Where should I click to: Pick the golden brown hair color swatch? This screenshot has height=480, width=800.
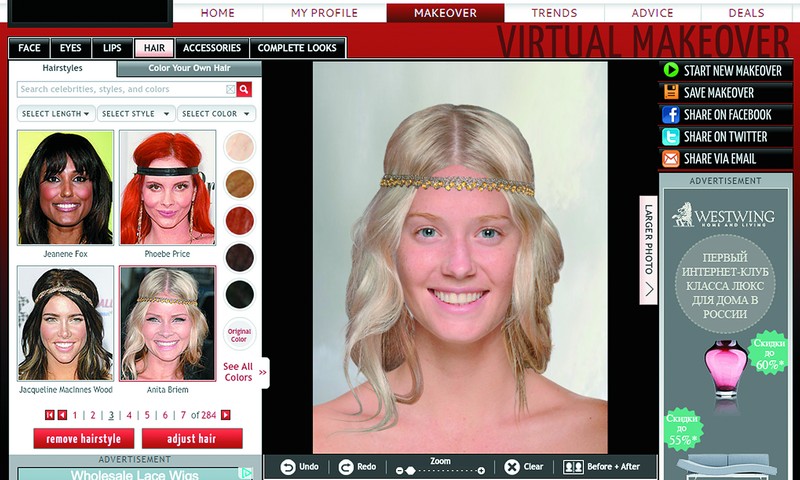click(239, 184)
